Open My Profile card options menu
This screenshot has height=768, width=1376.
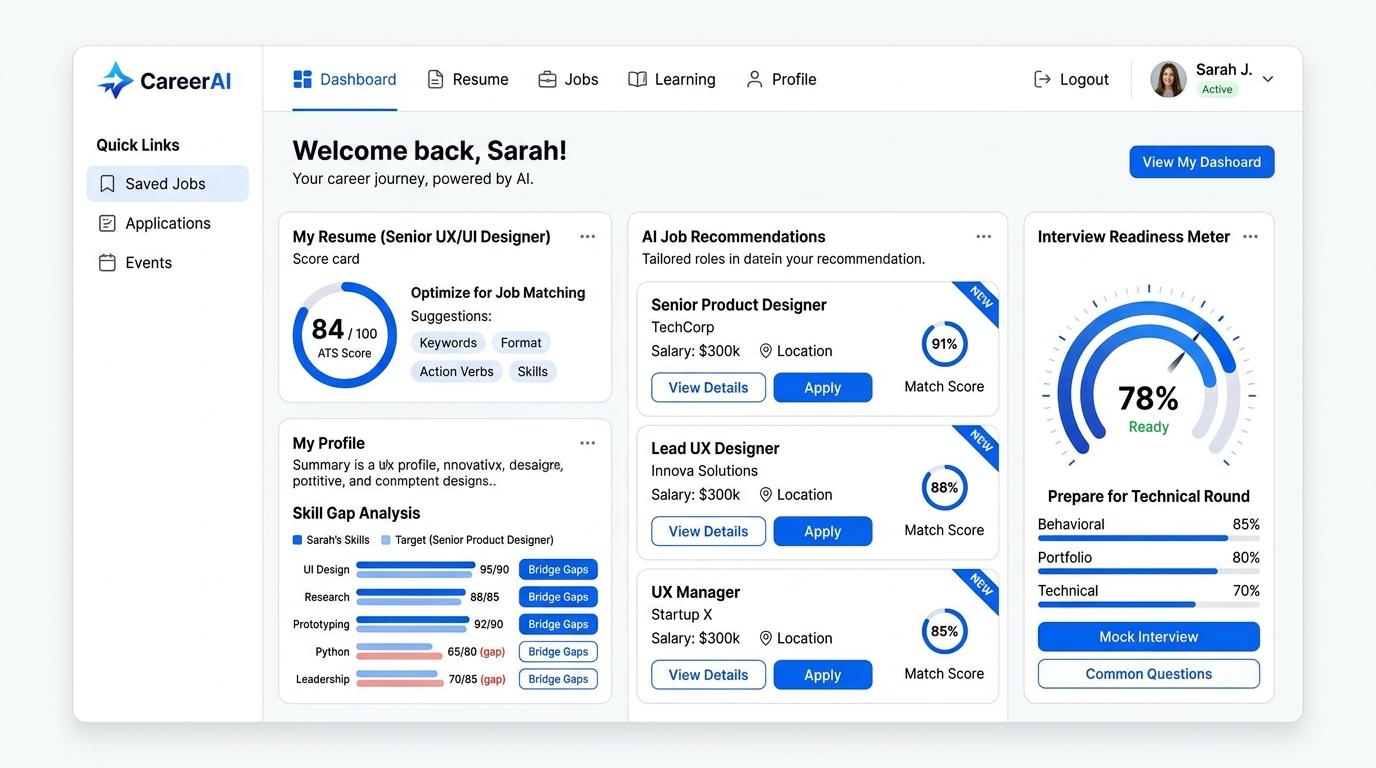click(587, 443)
